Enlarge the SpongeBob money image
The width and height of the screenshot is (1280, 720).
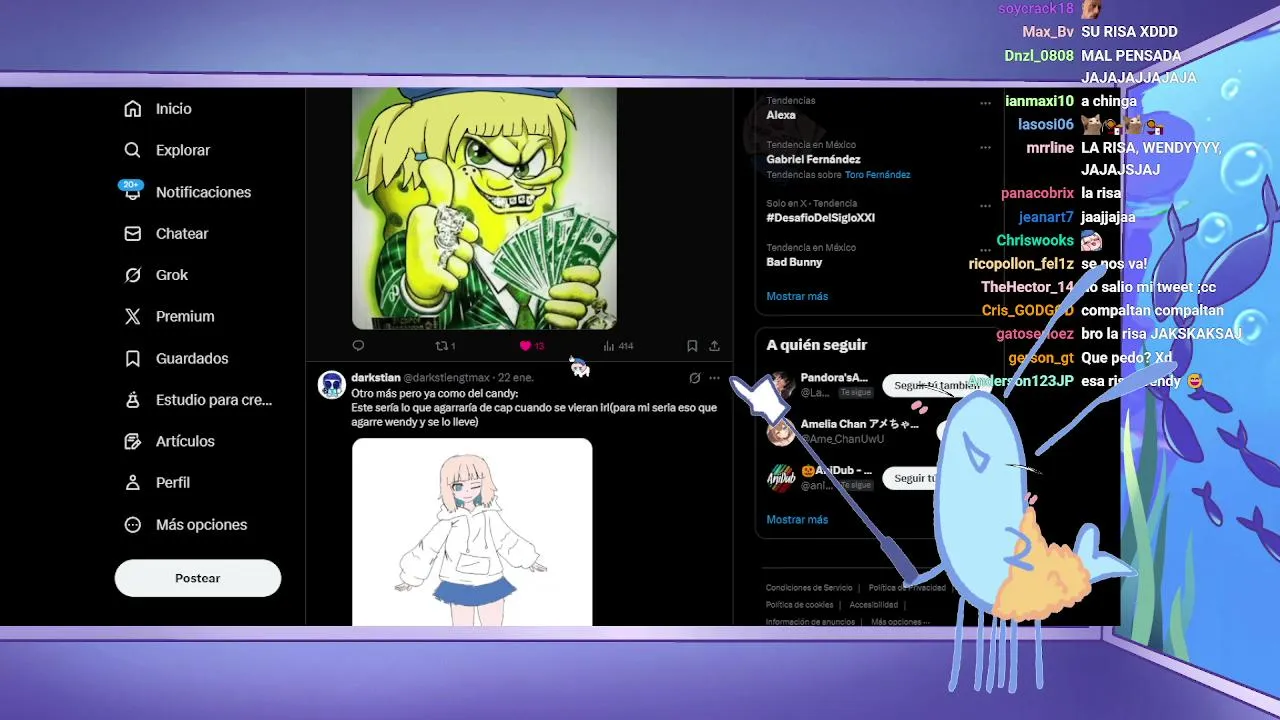point(484,208)
